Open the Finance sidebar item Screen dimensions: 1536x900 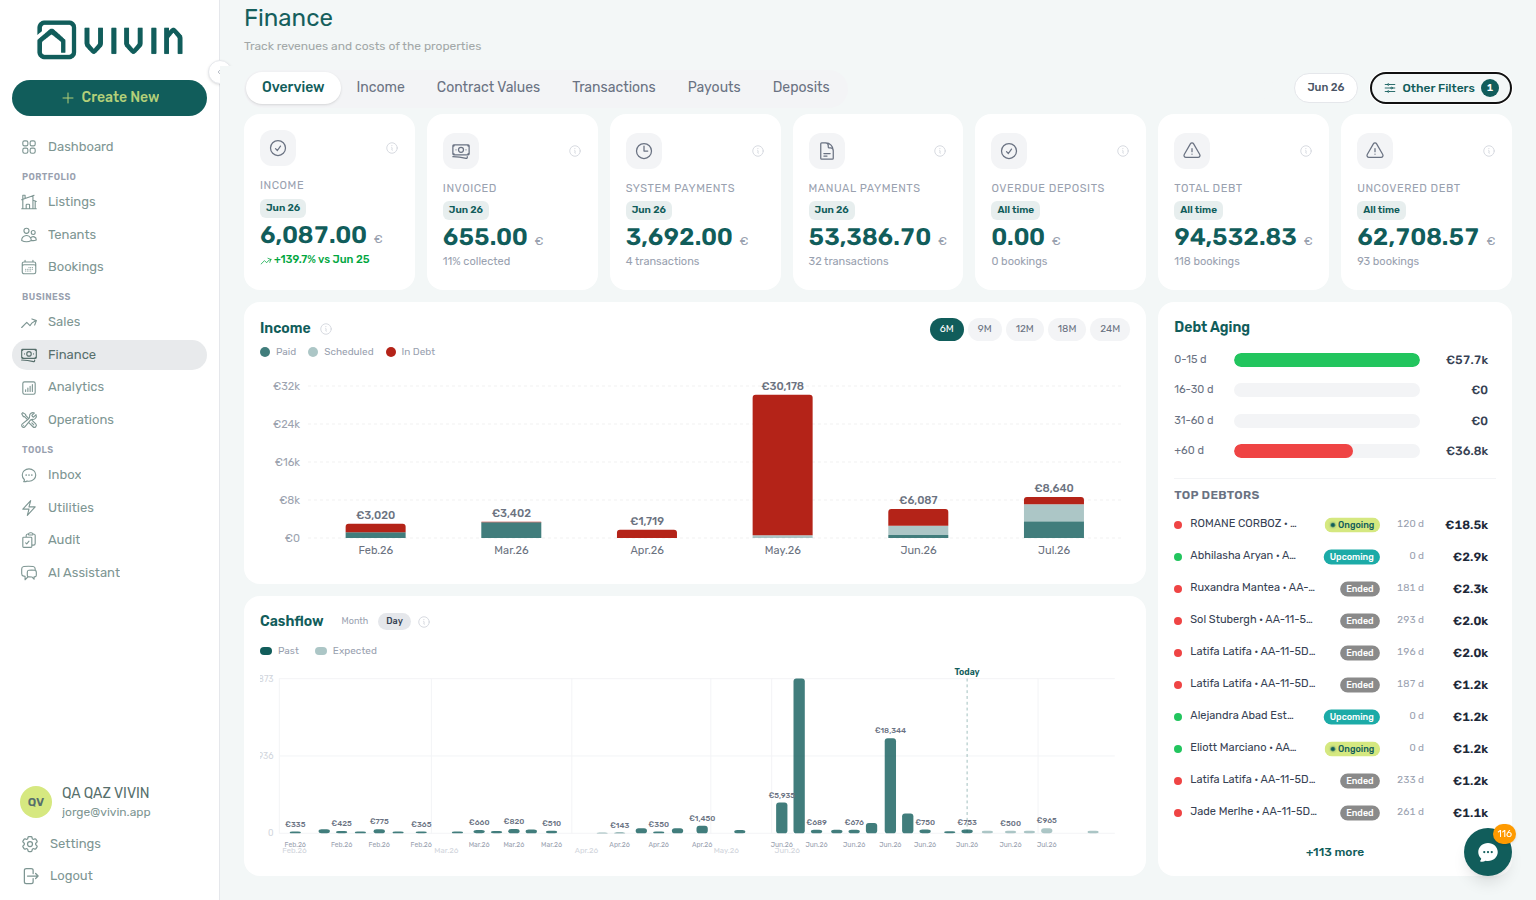(109, 355)
